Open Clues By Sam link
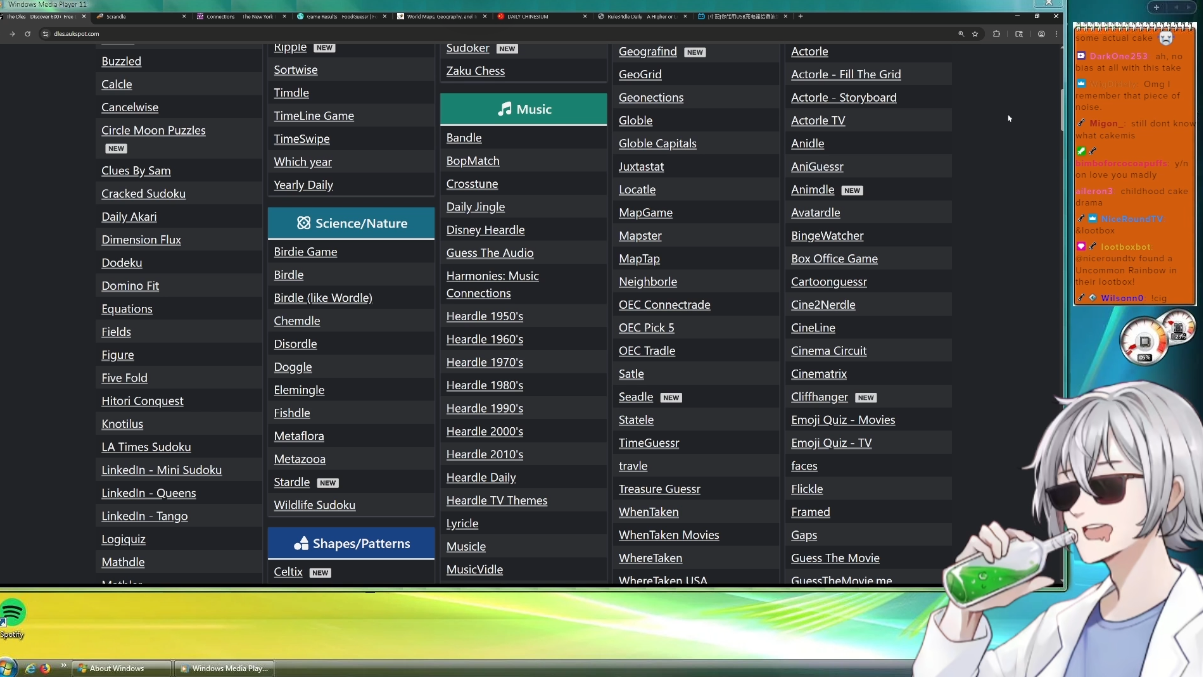1203x677 pixels. [136, 171]
